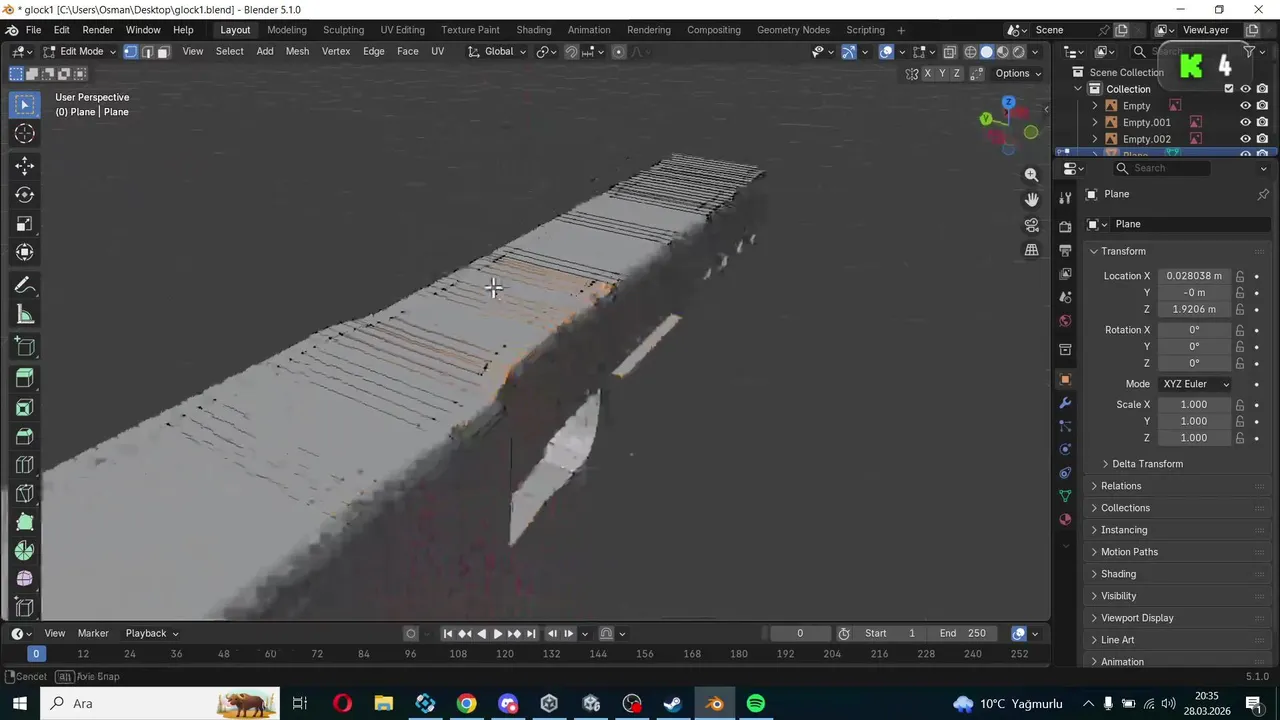
Task: Enable face select mode
Action: (163, 52)
